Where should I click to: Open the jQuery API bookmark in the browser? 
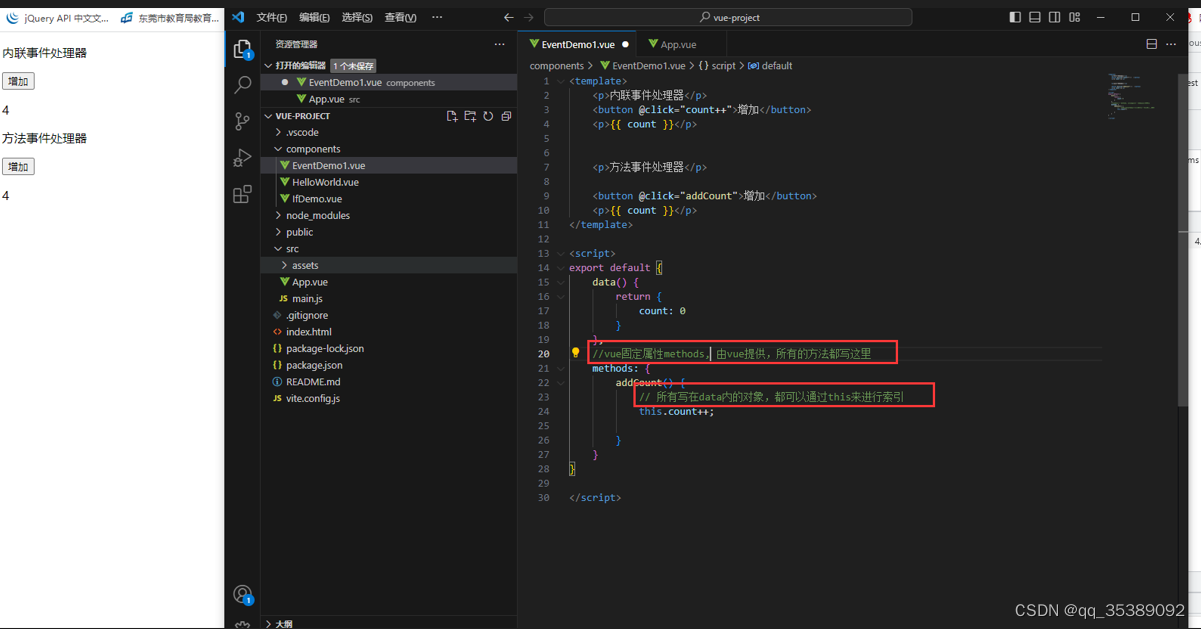tap(58, 18)
